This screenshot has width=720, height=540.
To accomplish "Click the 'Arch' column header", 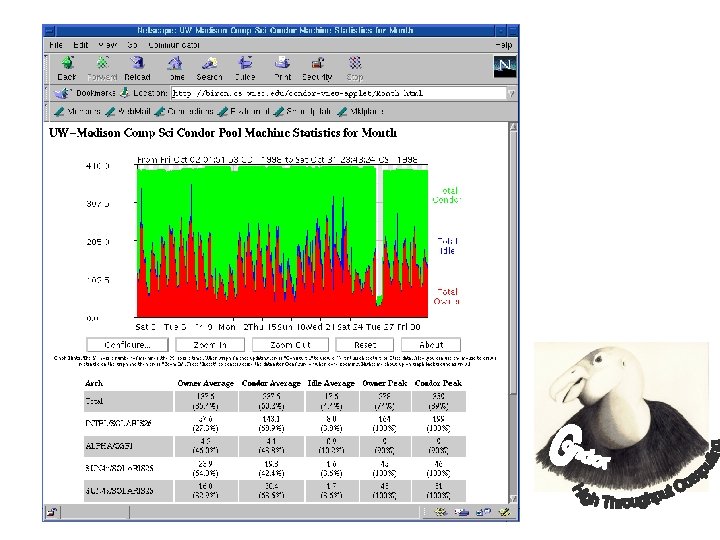I will [94, 383].
